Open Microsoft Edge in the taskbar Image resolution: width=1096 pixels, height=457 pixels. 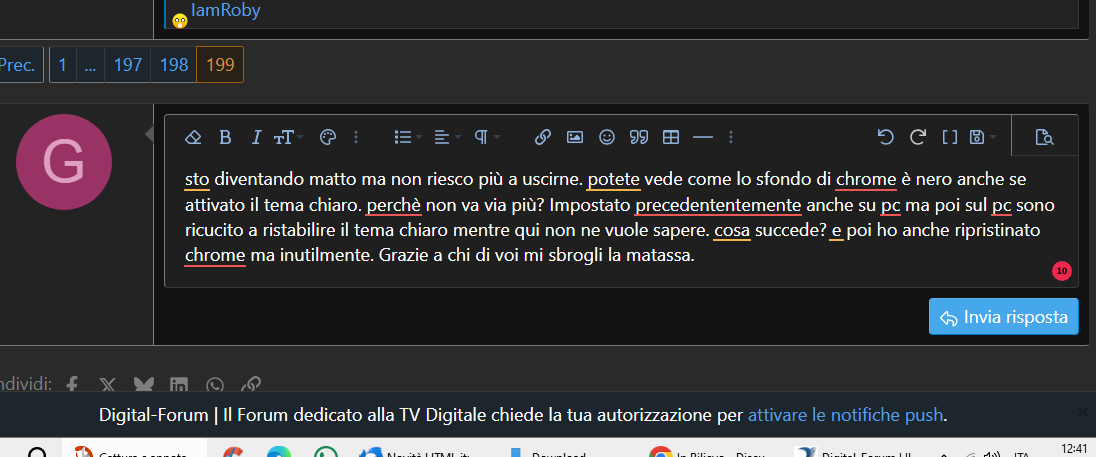[x=279, y=453]
